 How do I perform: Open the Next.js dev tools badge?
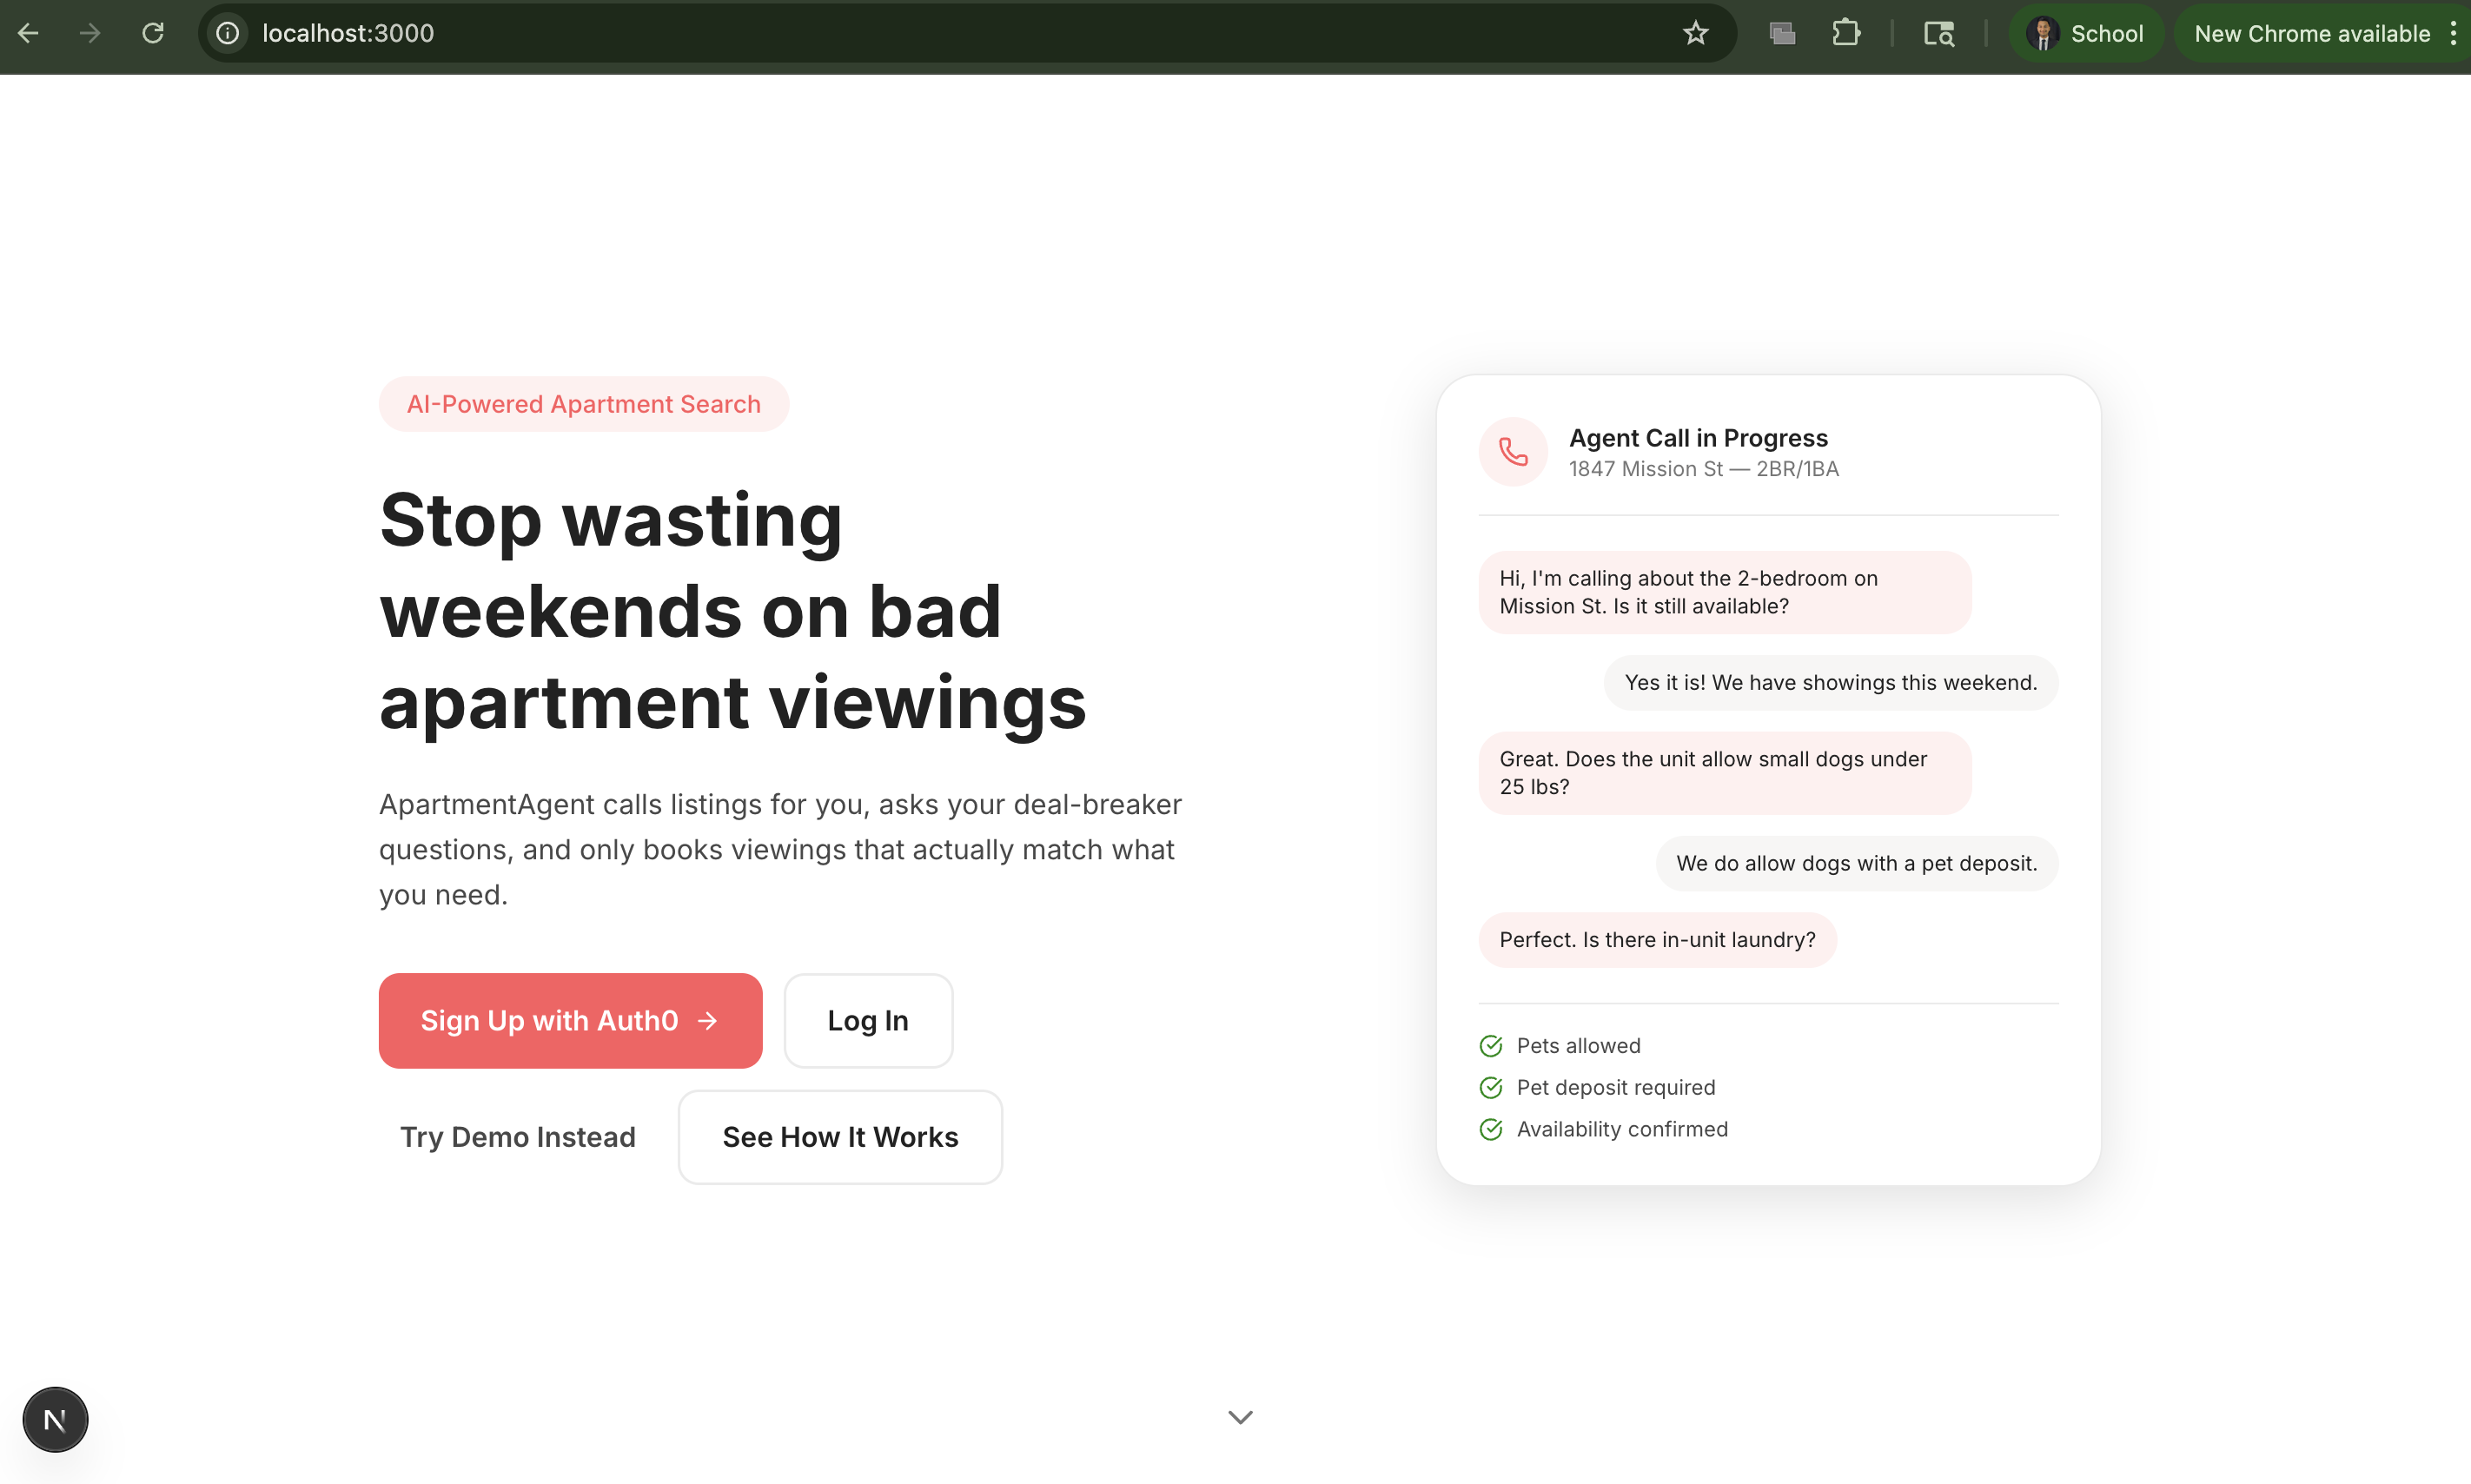click(55, 1419)
